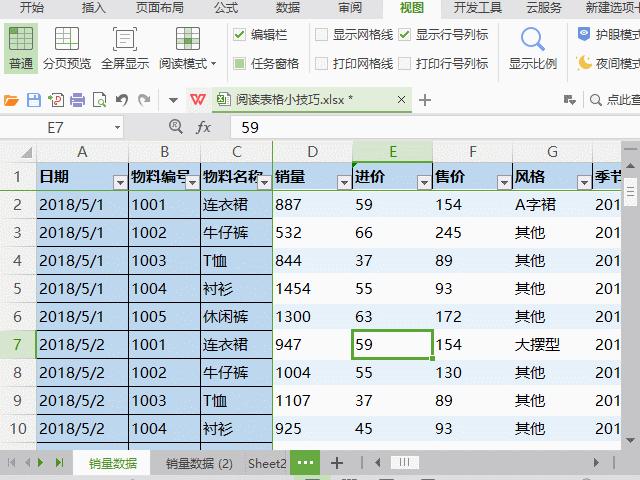Open the WPS home W icon

pos(198,100)
